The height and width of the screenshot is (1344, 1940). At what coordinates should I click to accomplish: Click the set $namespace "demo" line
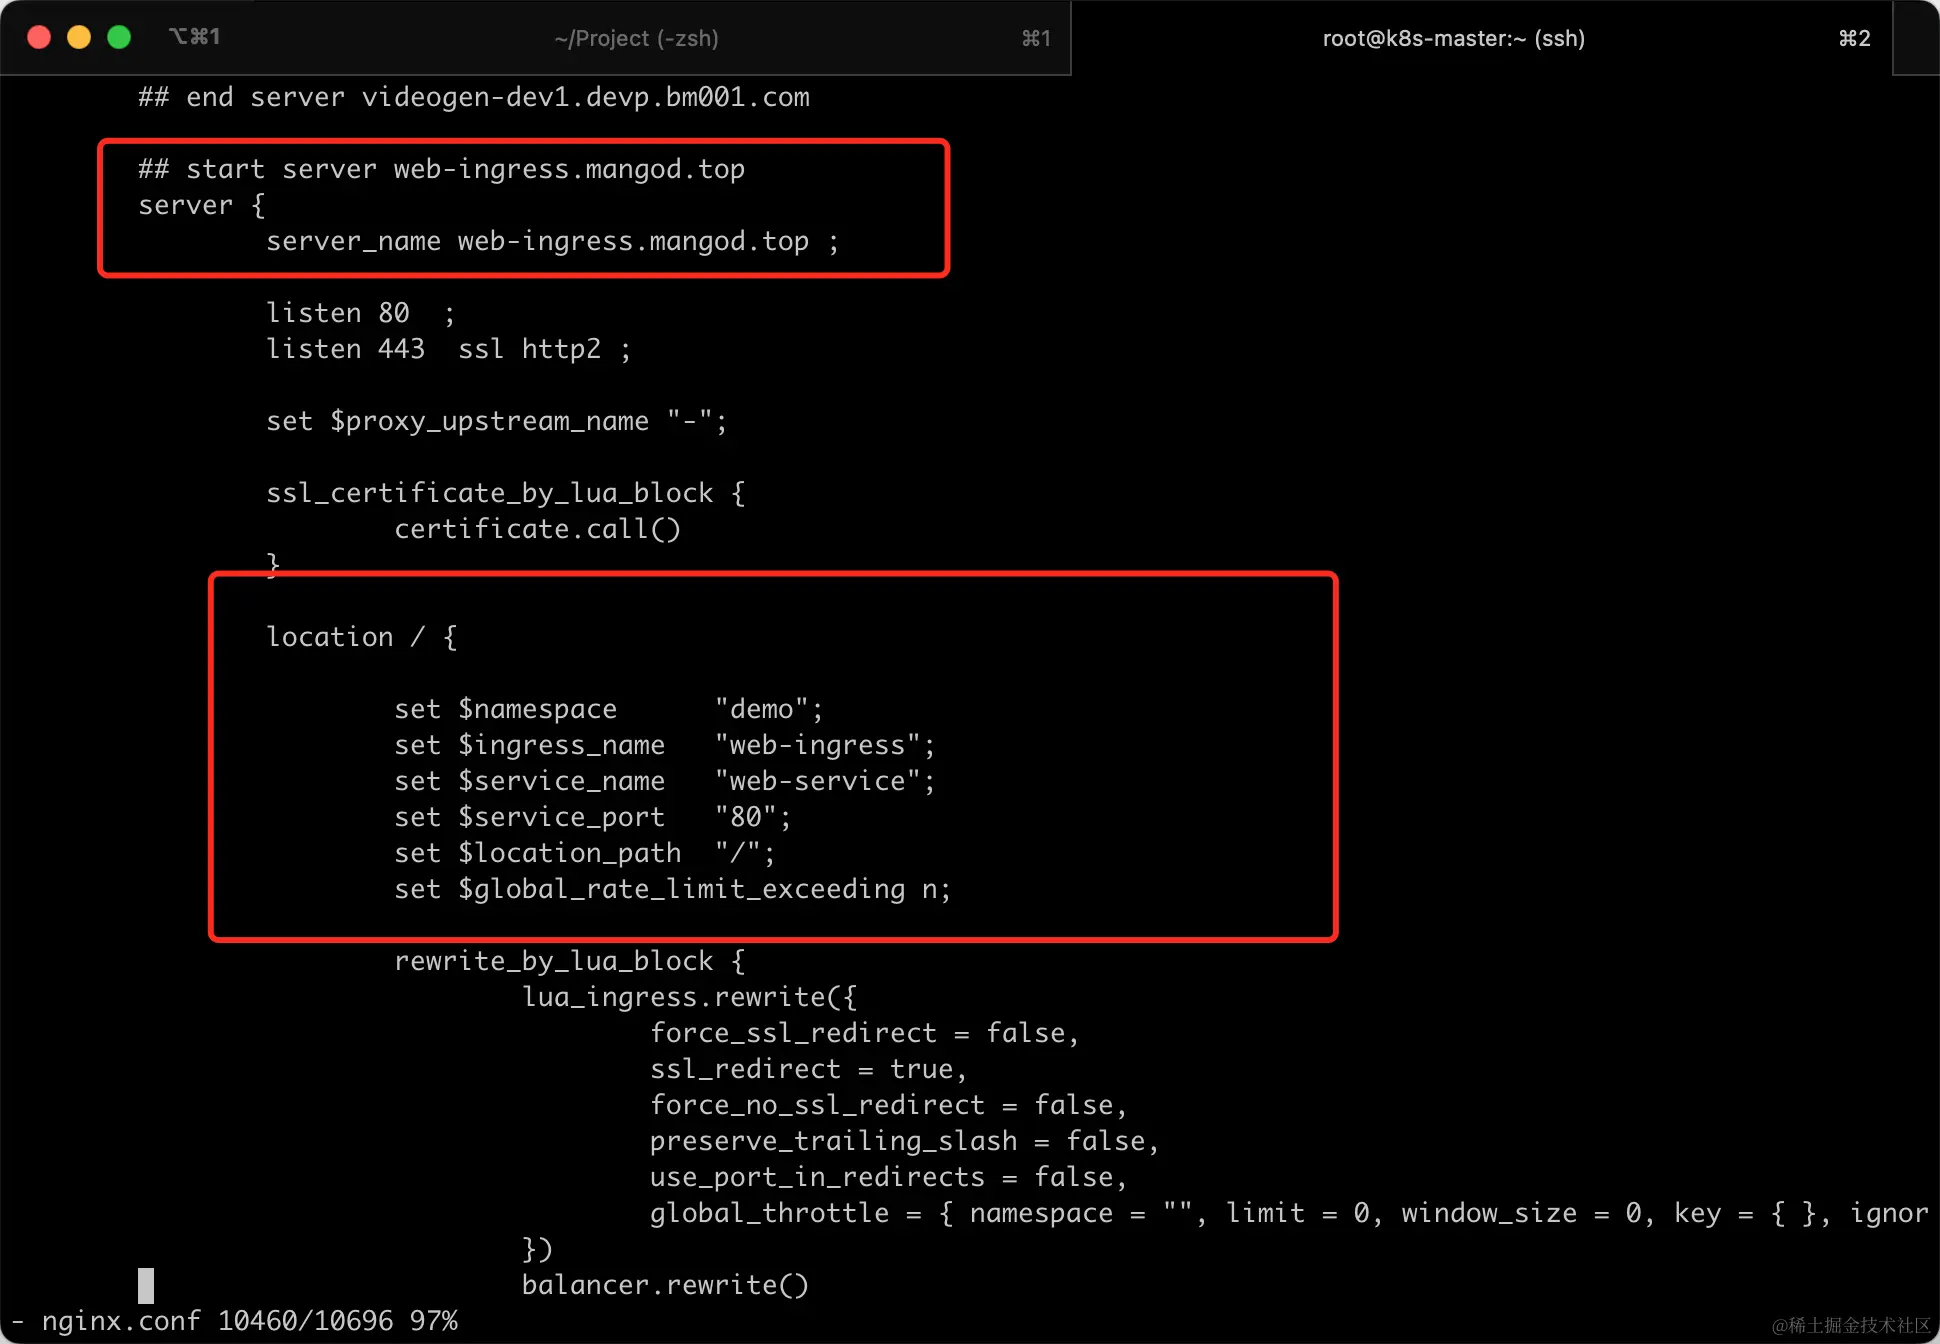pos(608,709)
